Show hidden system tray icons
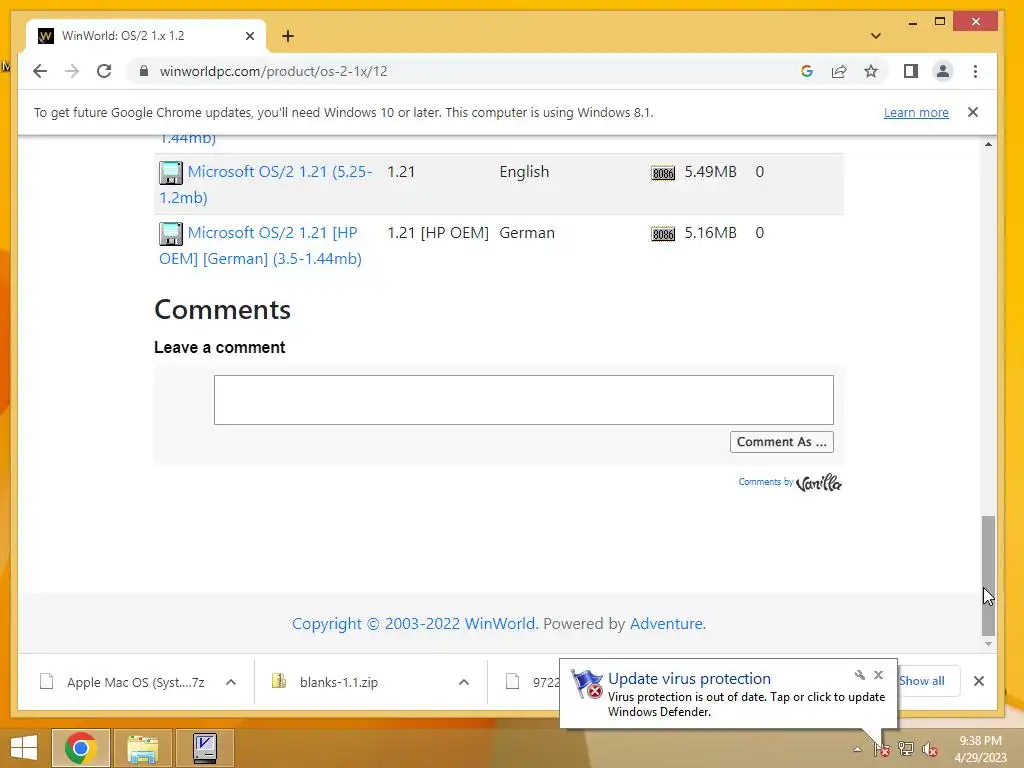 (x=857, y=749)
